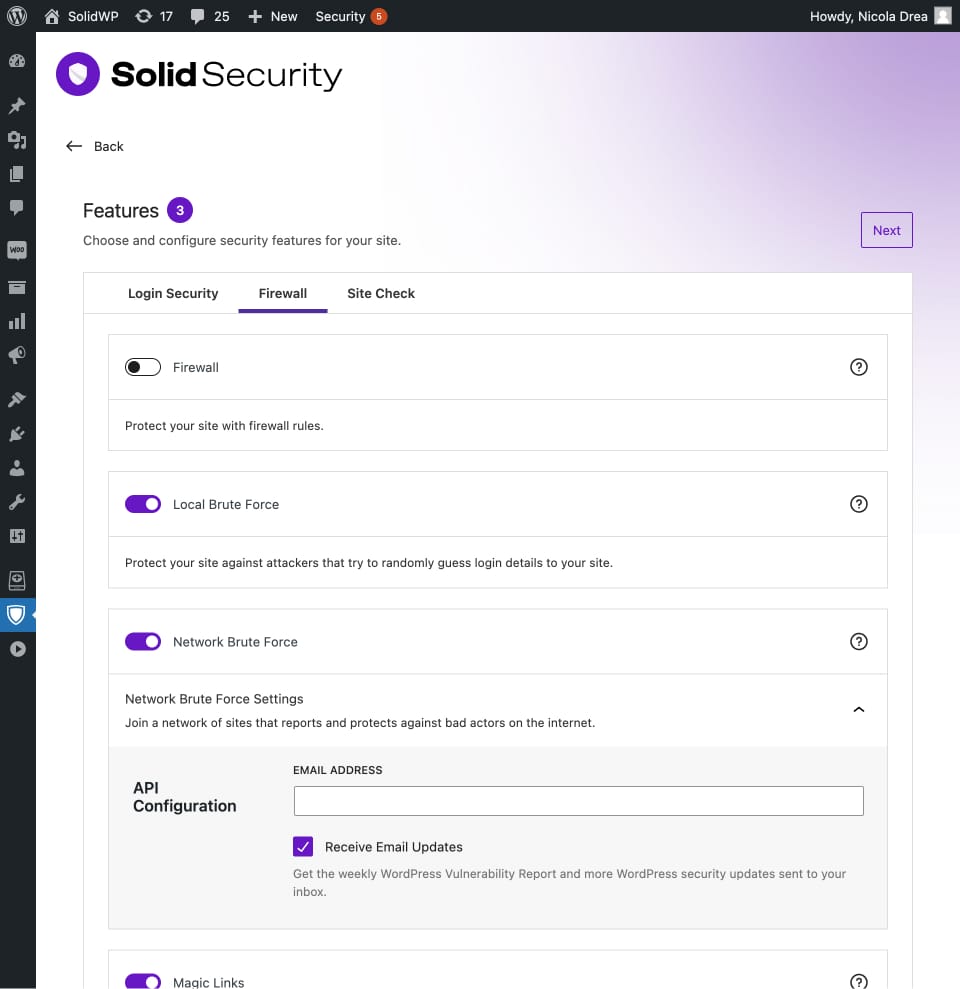Open the Dashboard sidebar icon
This screenshot has width=960, height=989.
click(17, 61)
